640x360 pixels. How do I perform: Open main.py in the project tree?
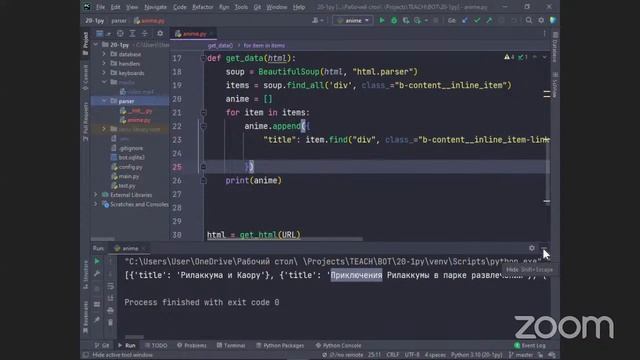coord(129,176)
